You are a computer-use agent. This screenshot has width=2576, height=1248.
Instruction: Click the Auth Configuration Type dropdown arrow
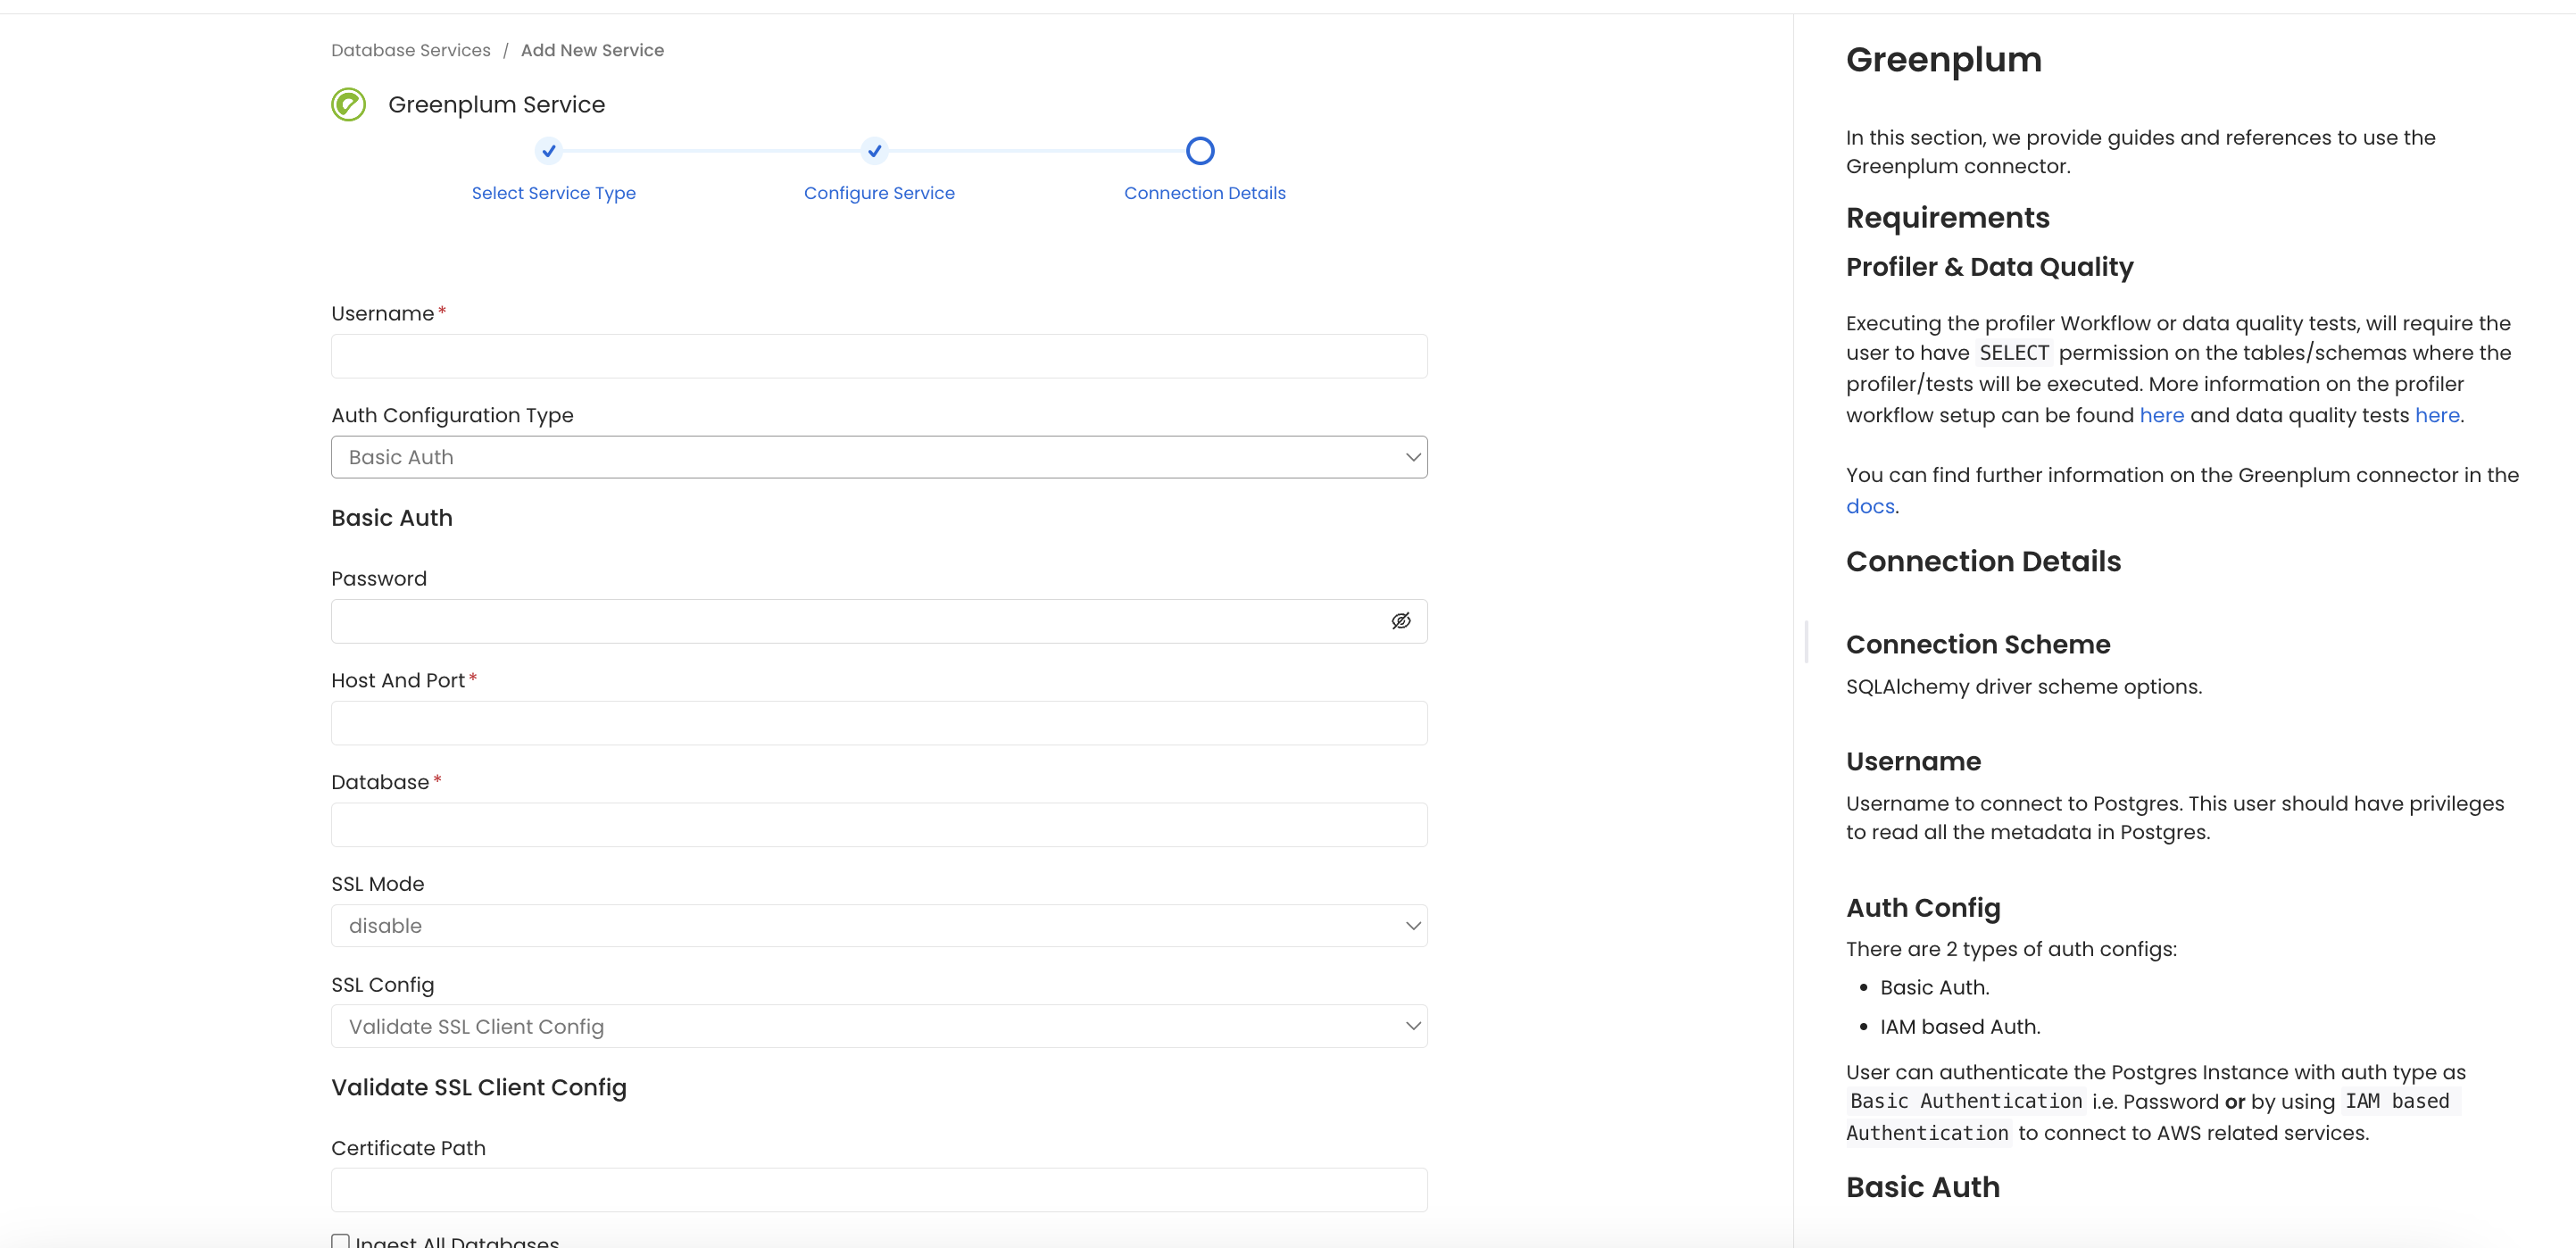point(1413,457)
